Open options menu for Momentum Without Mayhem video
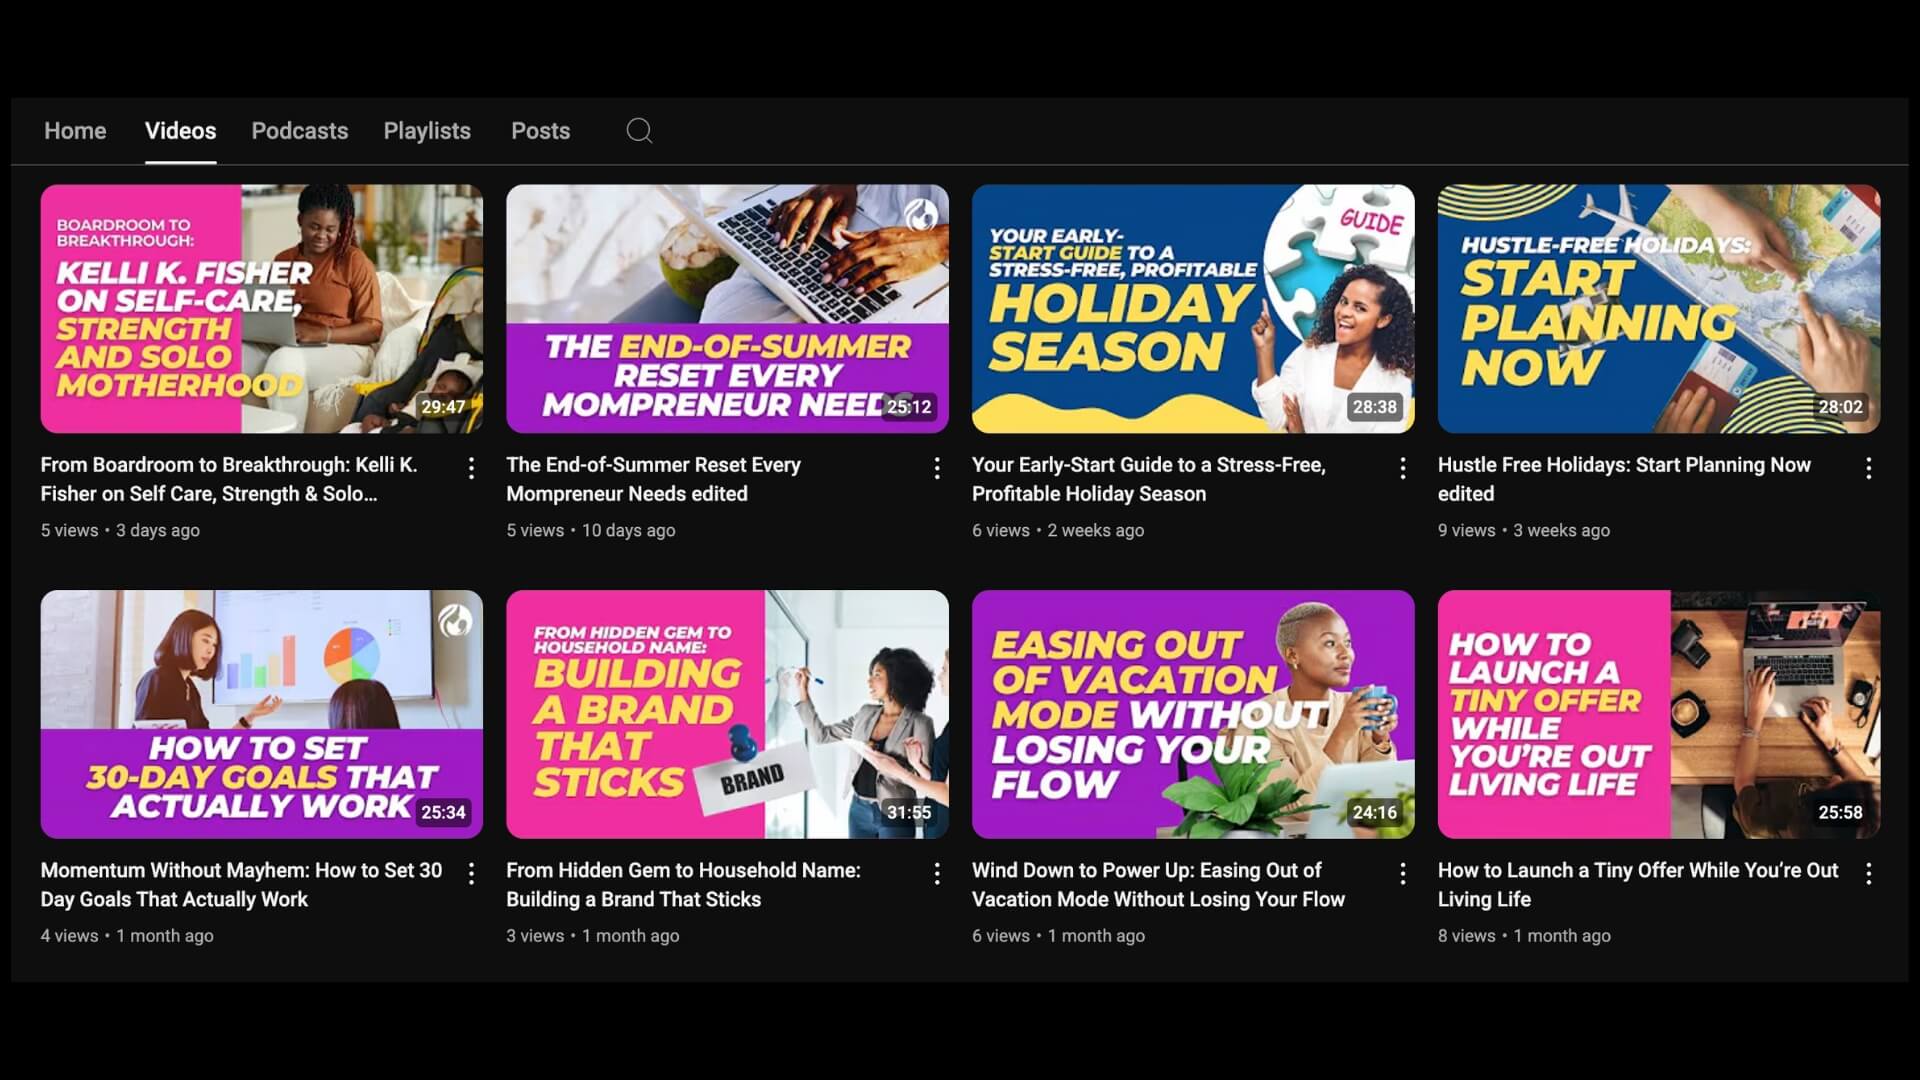This screenshot has height=1080, width=1920. point(471,874)
